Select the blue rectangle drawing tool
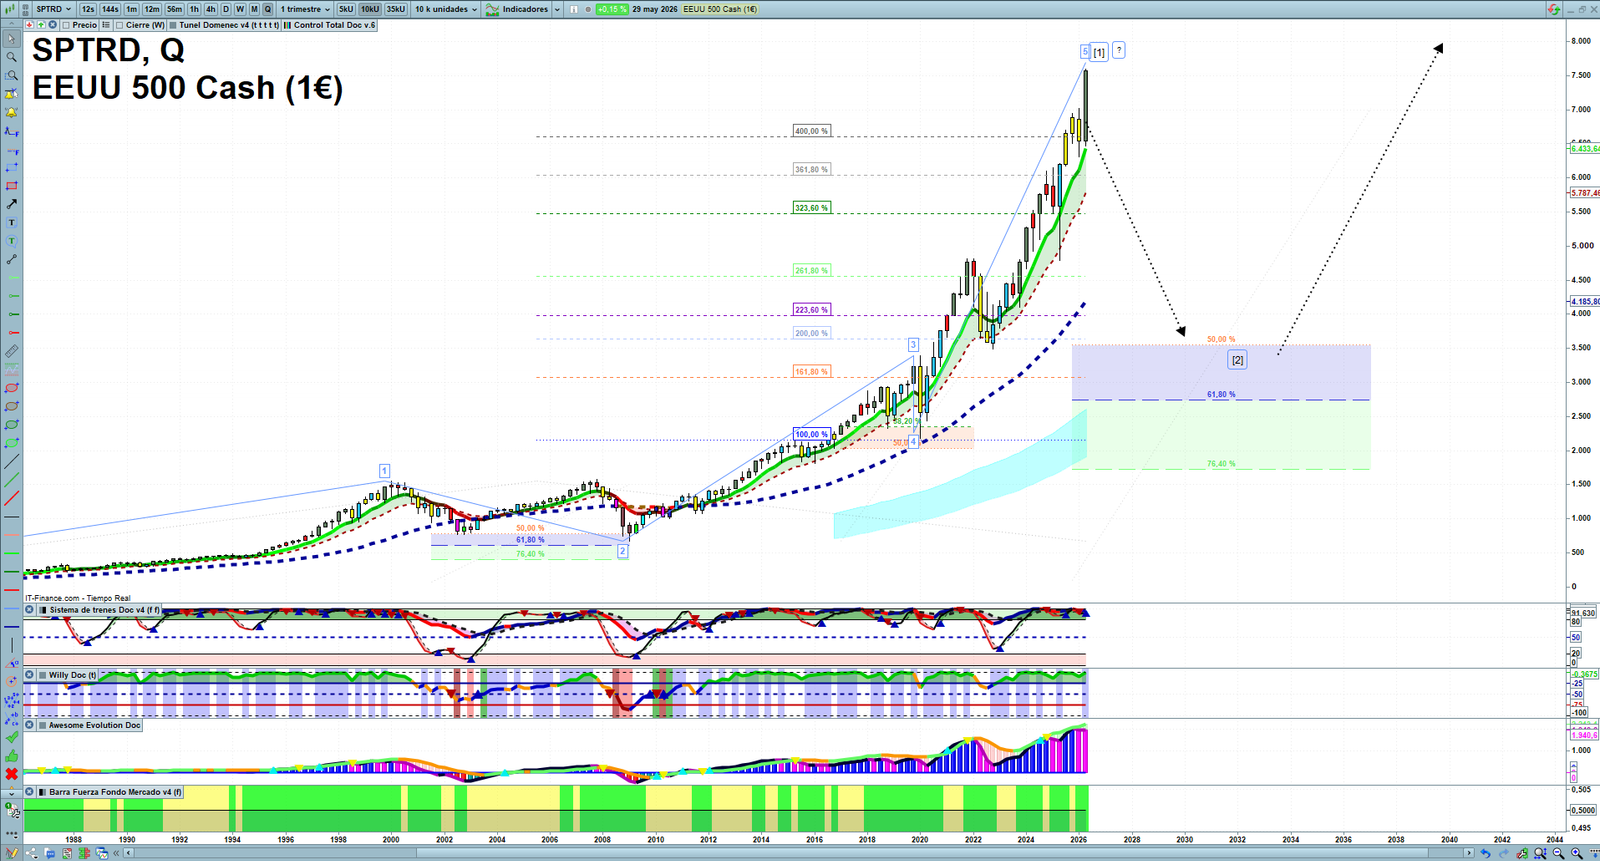 (12, 168)
